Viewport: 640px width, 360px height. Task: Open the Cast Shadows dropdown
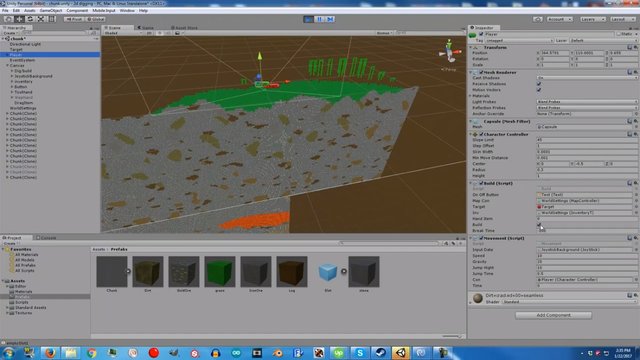coord(587,78)
